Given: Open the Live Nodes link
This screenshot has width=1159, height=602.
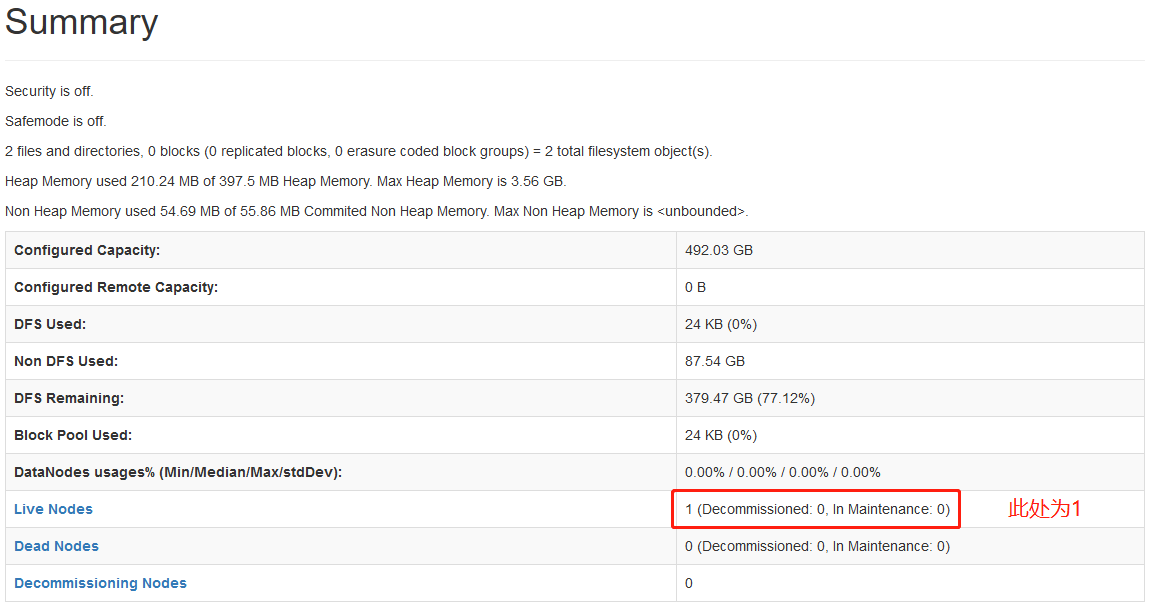Looking at the screenshot, I should [53, 509].
